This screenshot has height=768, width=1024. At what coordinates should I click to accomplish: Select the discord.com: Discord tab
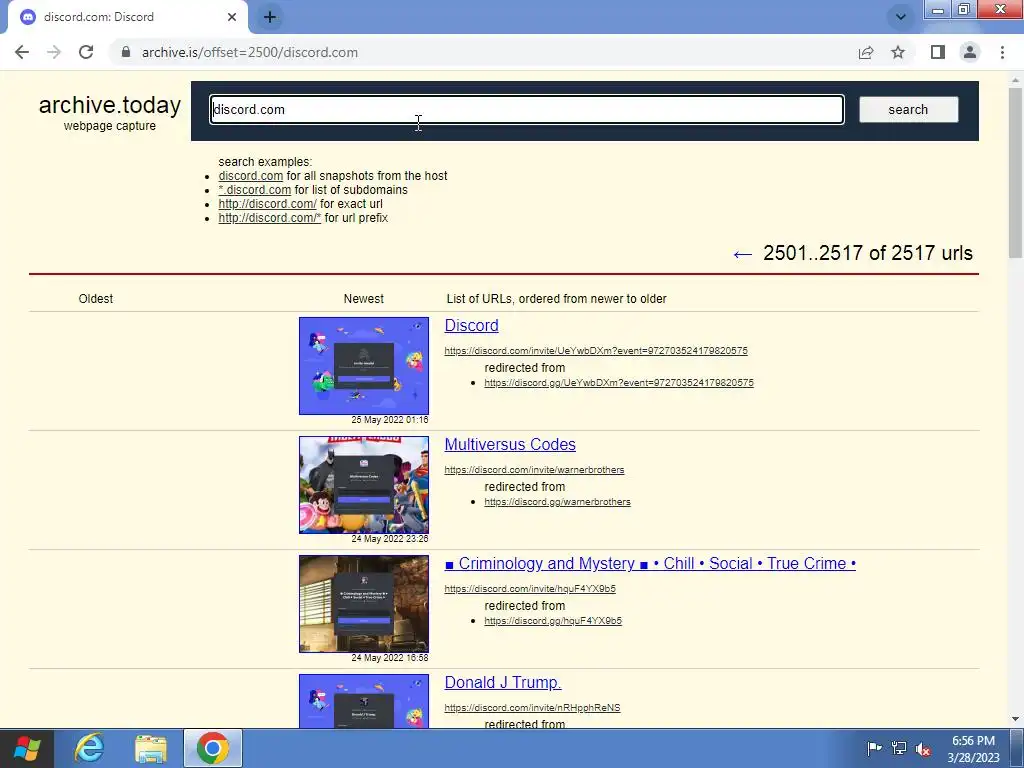[x=127, y=17]
